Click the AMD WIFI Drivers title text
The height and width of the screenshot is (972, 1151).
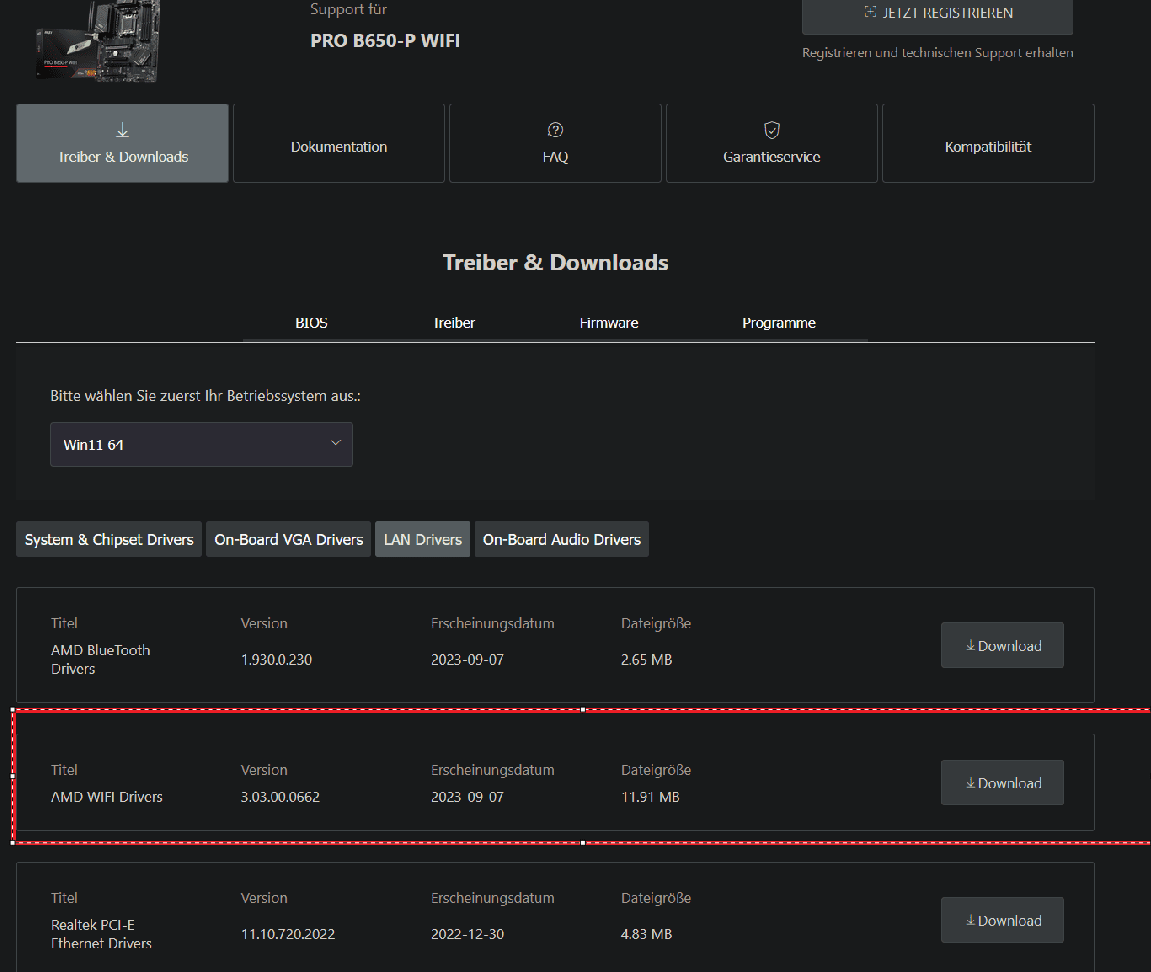(x=106, y=797)
